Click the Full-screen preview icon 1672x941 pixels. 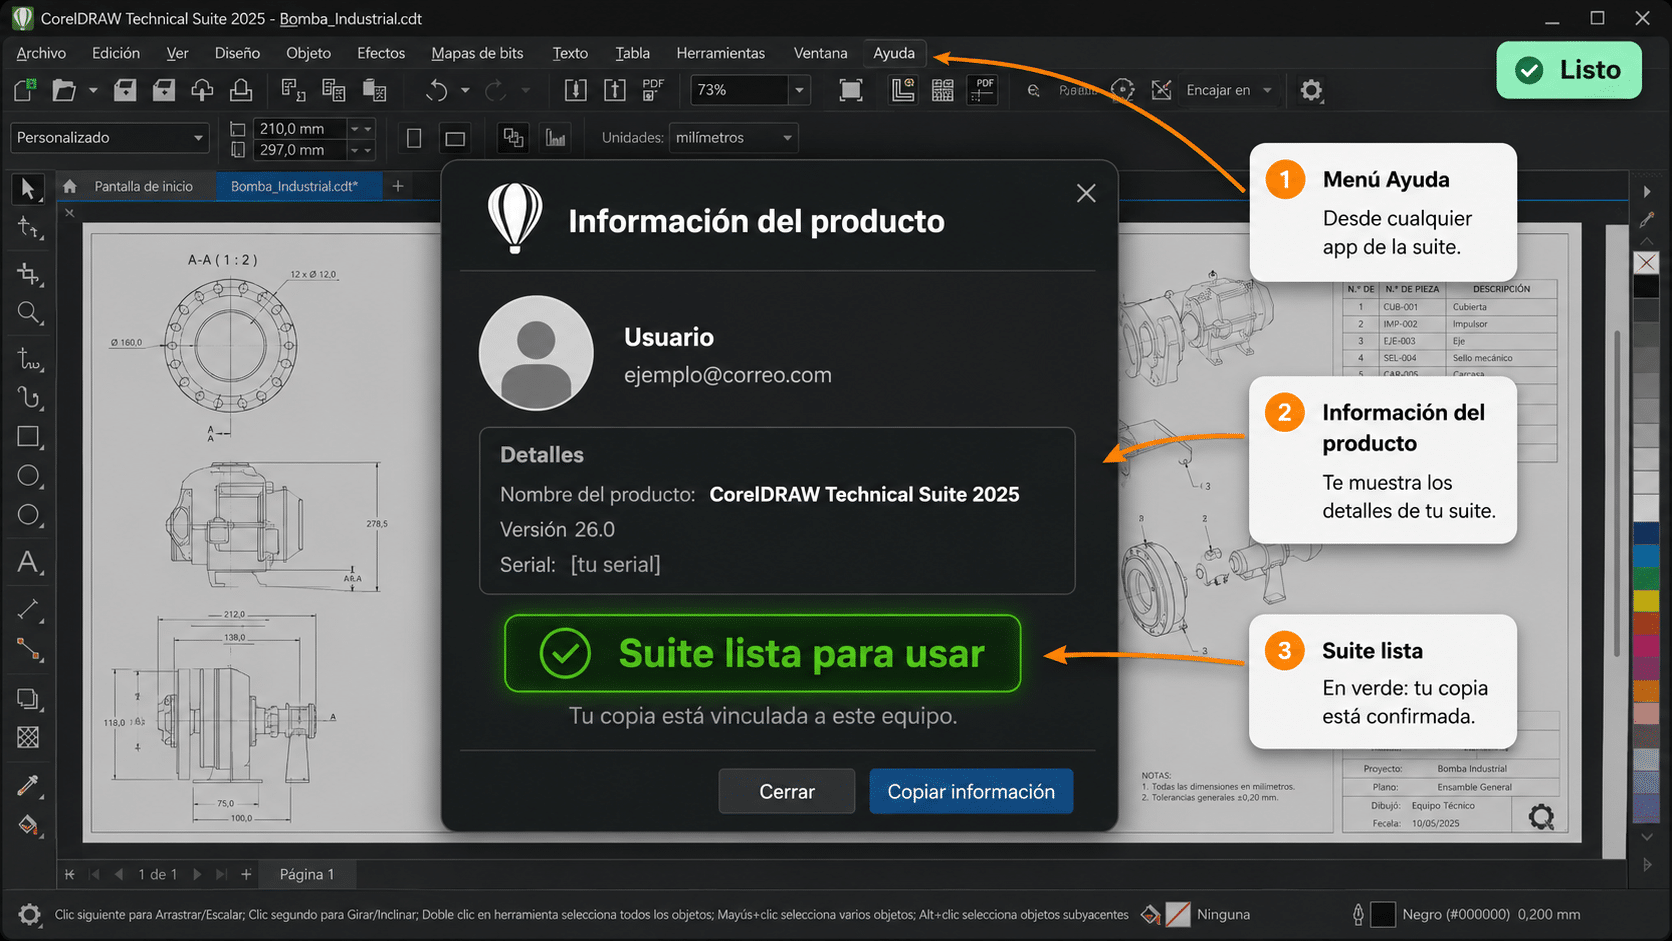click(851, 90)
